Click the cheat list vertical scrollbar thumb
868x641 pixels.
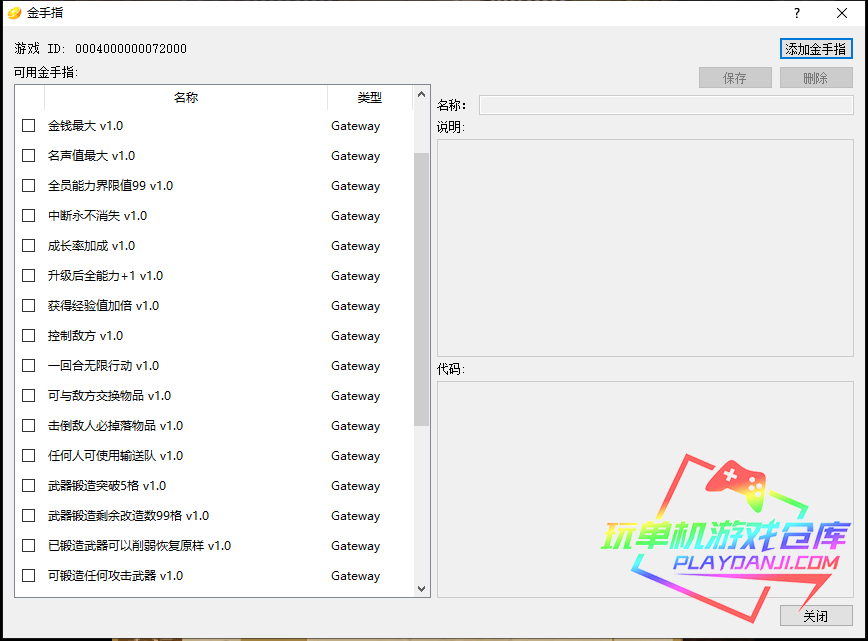point(421,288)
